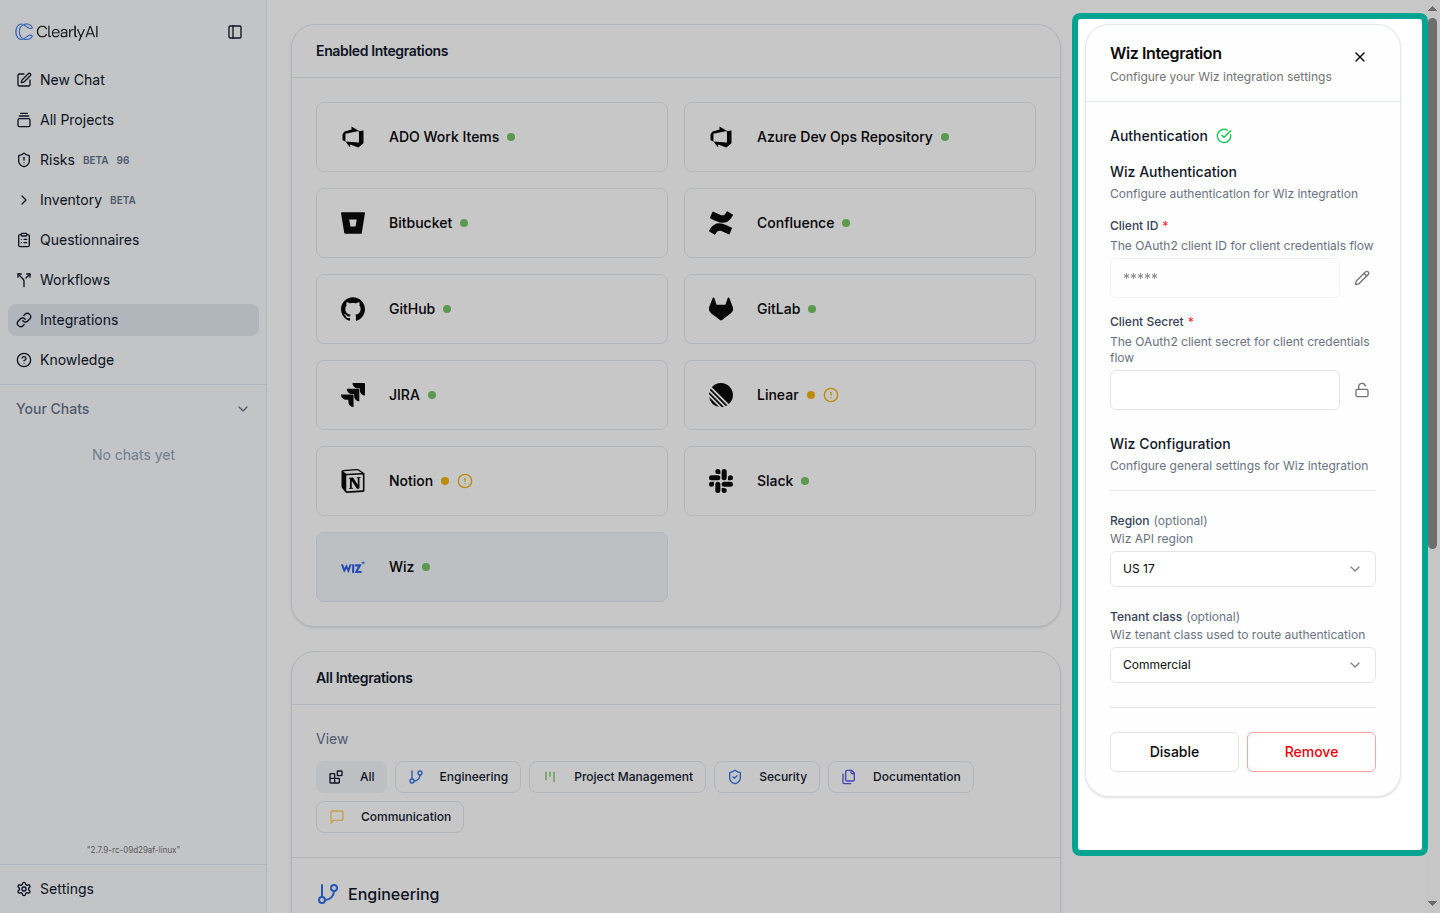The image size is (1440, 913).
Task: Select the Azure Dev Ops Repository label
Action: tap(845, 137)
